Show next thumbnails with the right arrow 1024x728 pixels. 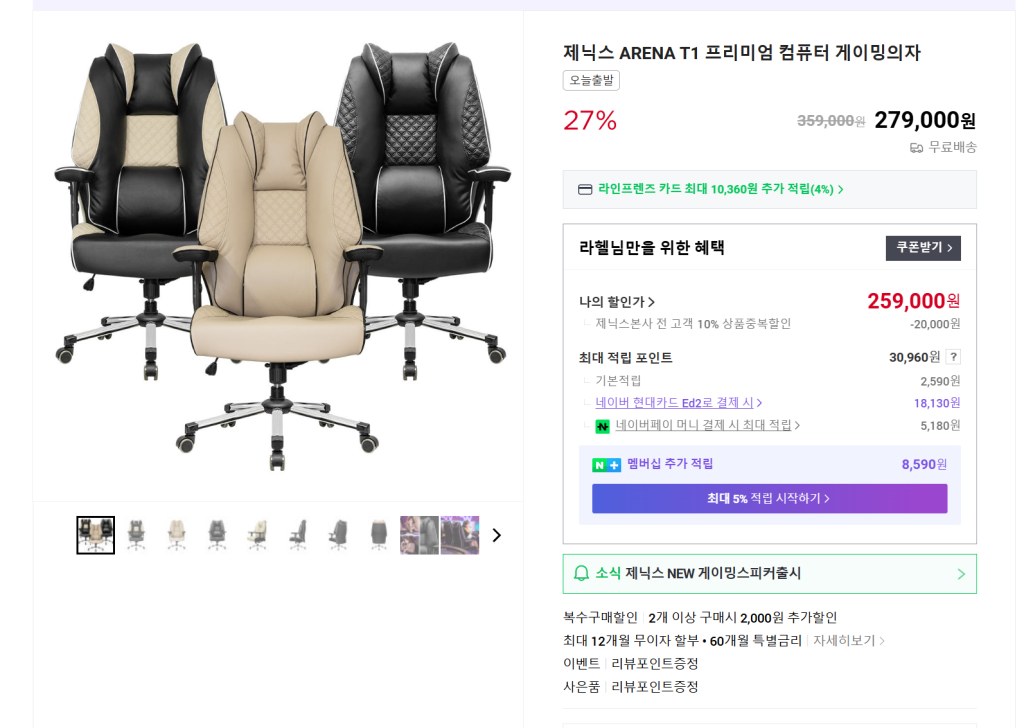click(496, 535)
